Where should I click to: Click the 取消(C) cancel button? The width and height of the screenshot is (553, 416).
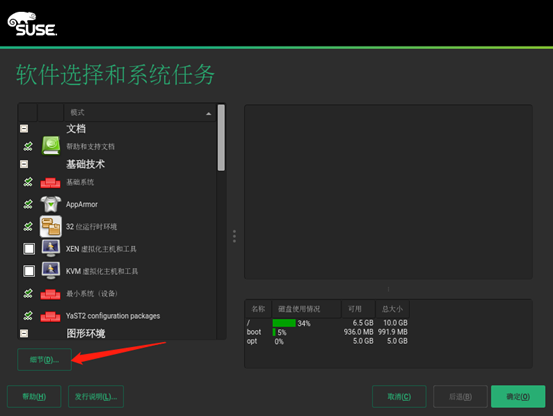(x=399, y=397)
